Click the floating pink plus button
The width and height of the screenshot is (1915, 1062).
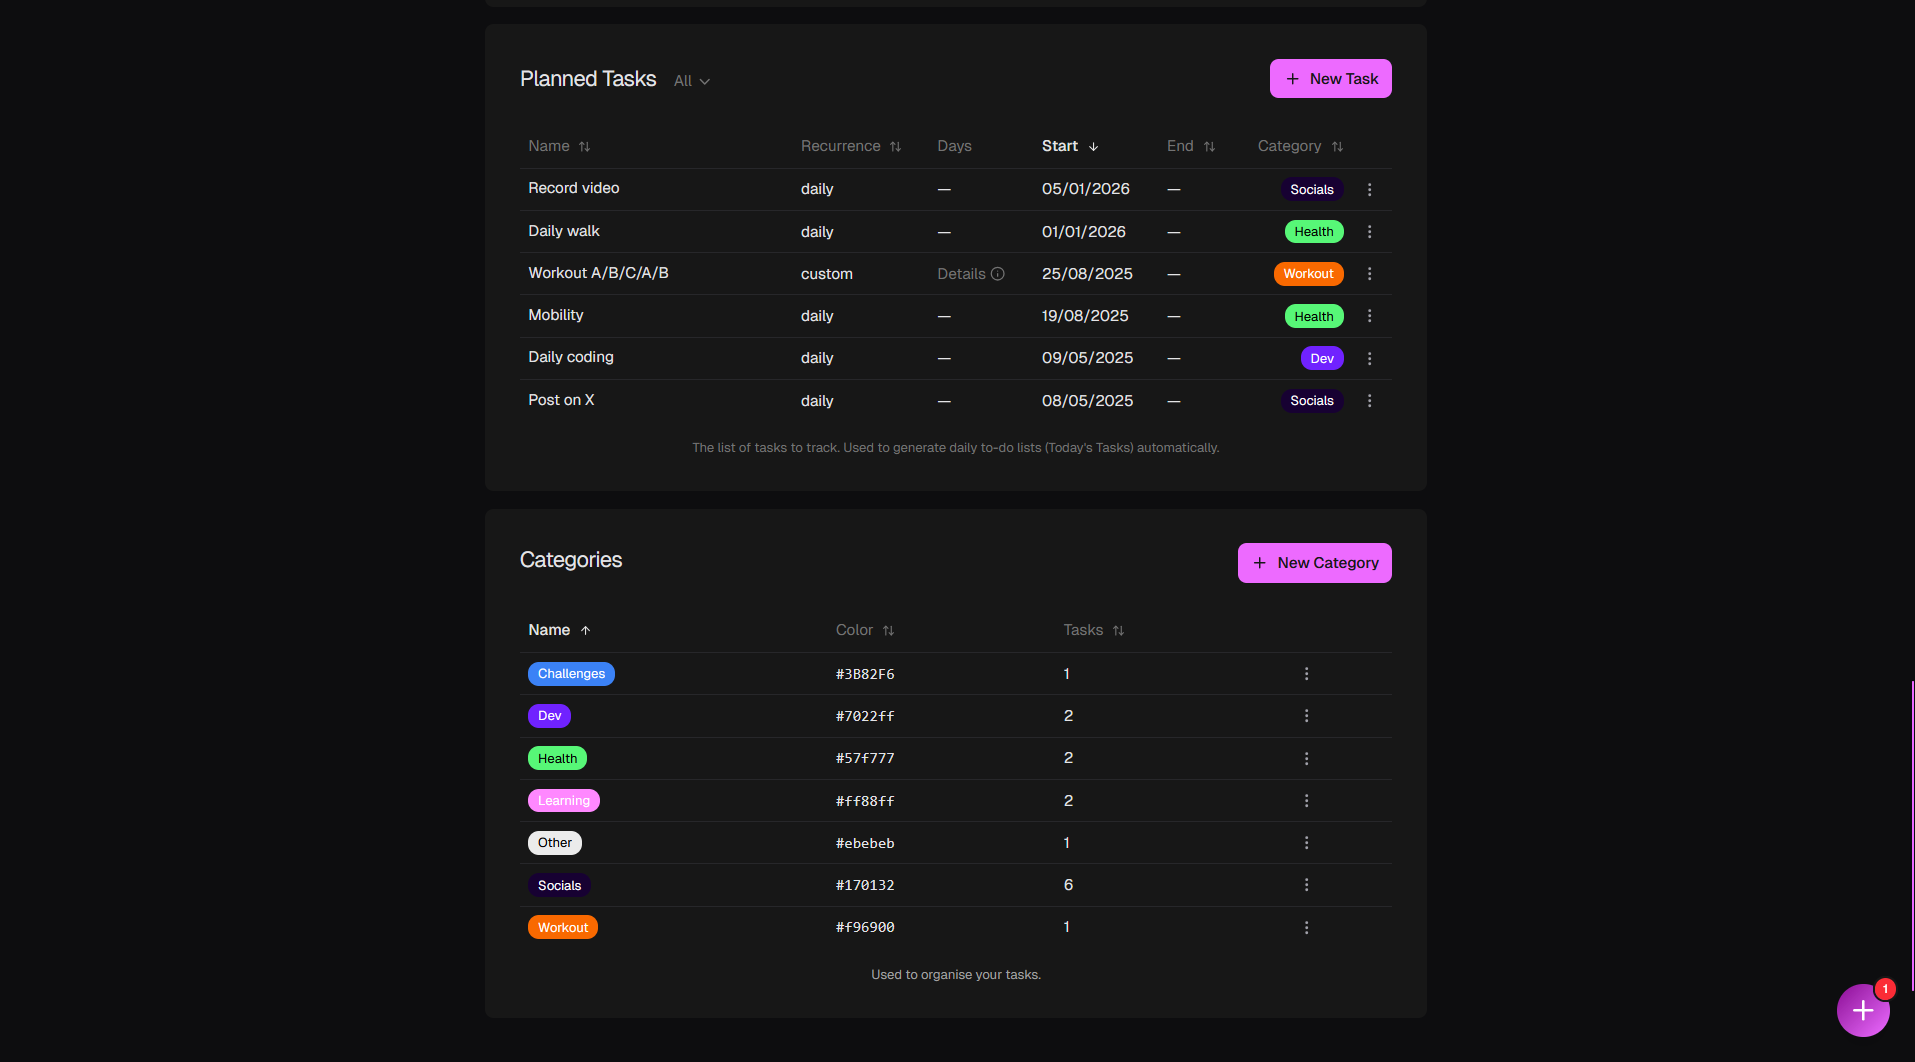pyautogui.click(x=1863, y=1010)
